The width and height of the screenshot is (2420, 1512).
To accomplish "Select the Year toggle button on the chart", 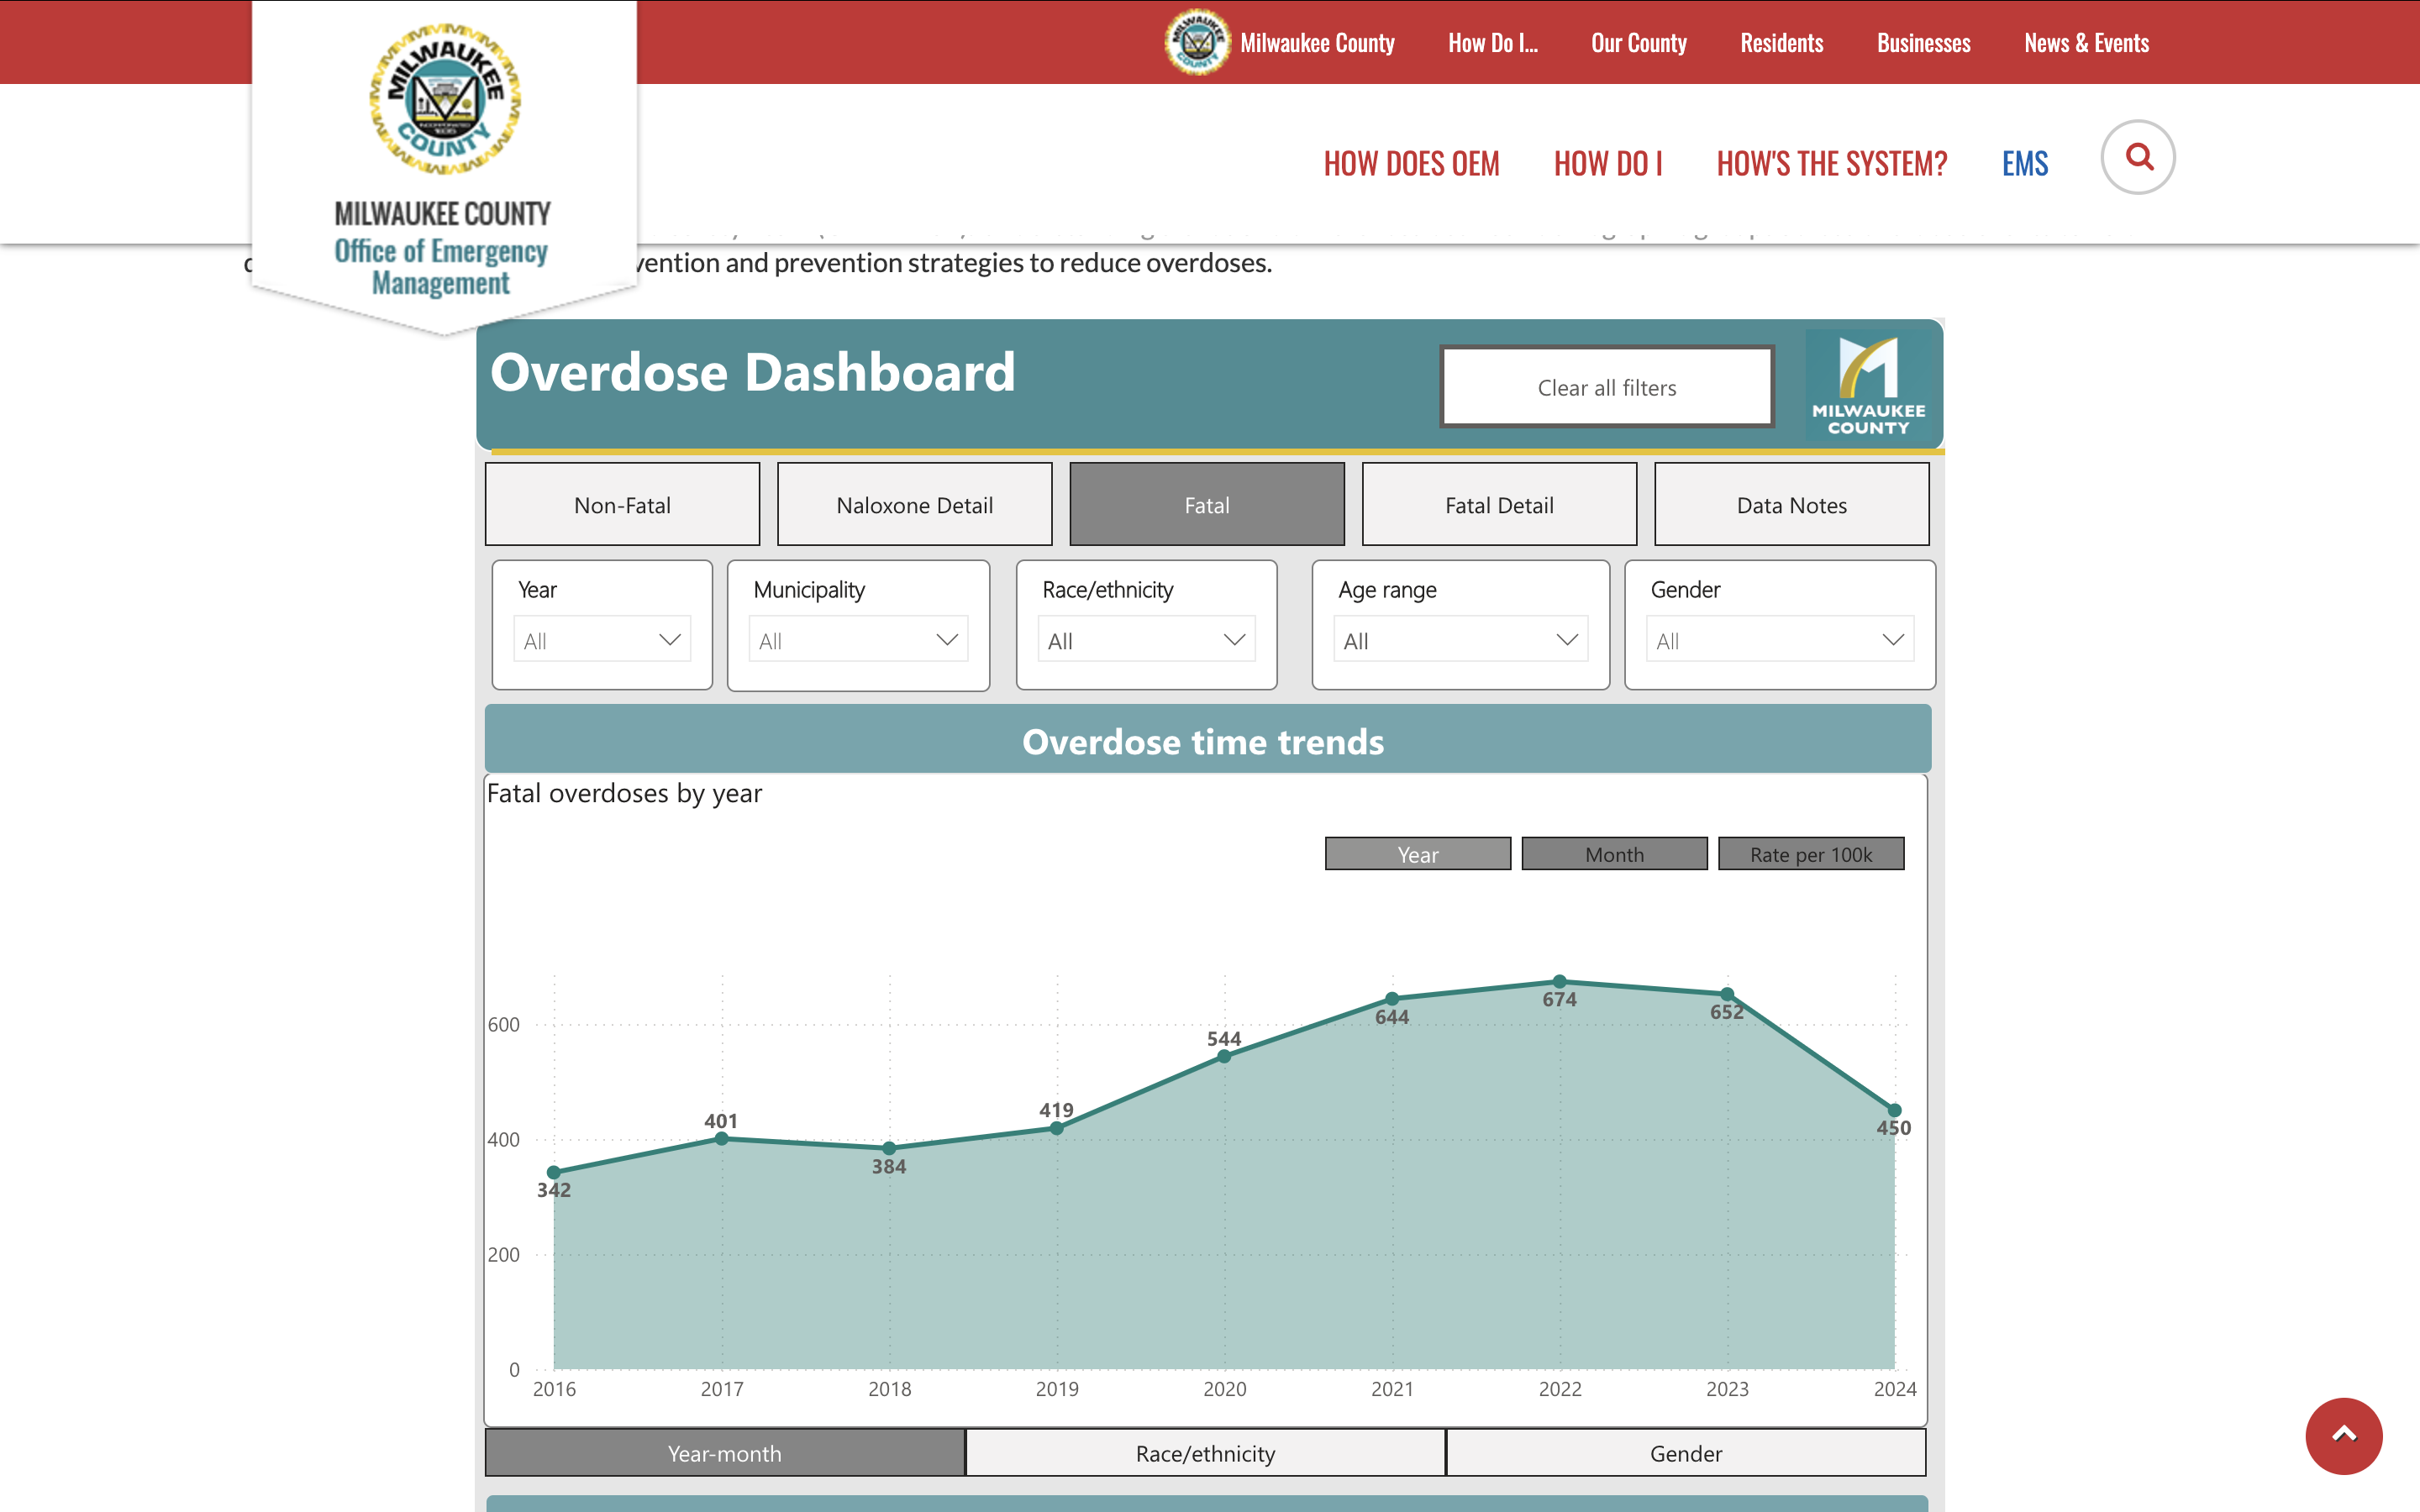I will (1418, 852).
